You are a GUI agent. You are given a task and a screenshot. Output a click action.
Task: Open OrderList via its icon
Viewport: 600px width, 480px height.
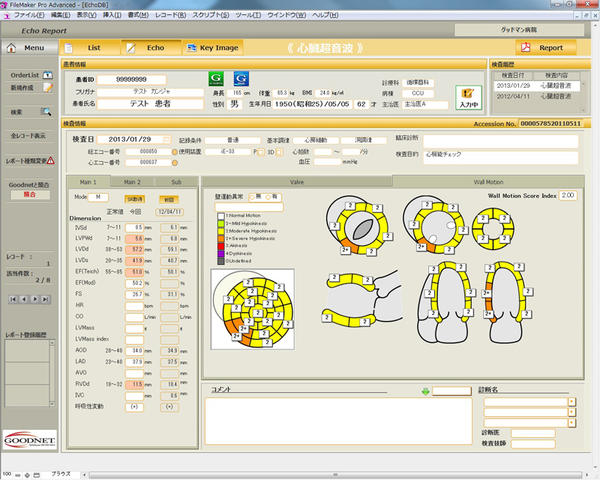tap(47, 74)
